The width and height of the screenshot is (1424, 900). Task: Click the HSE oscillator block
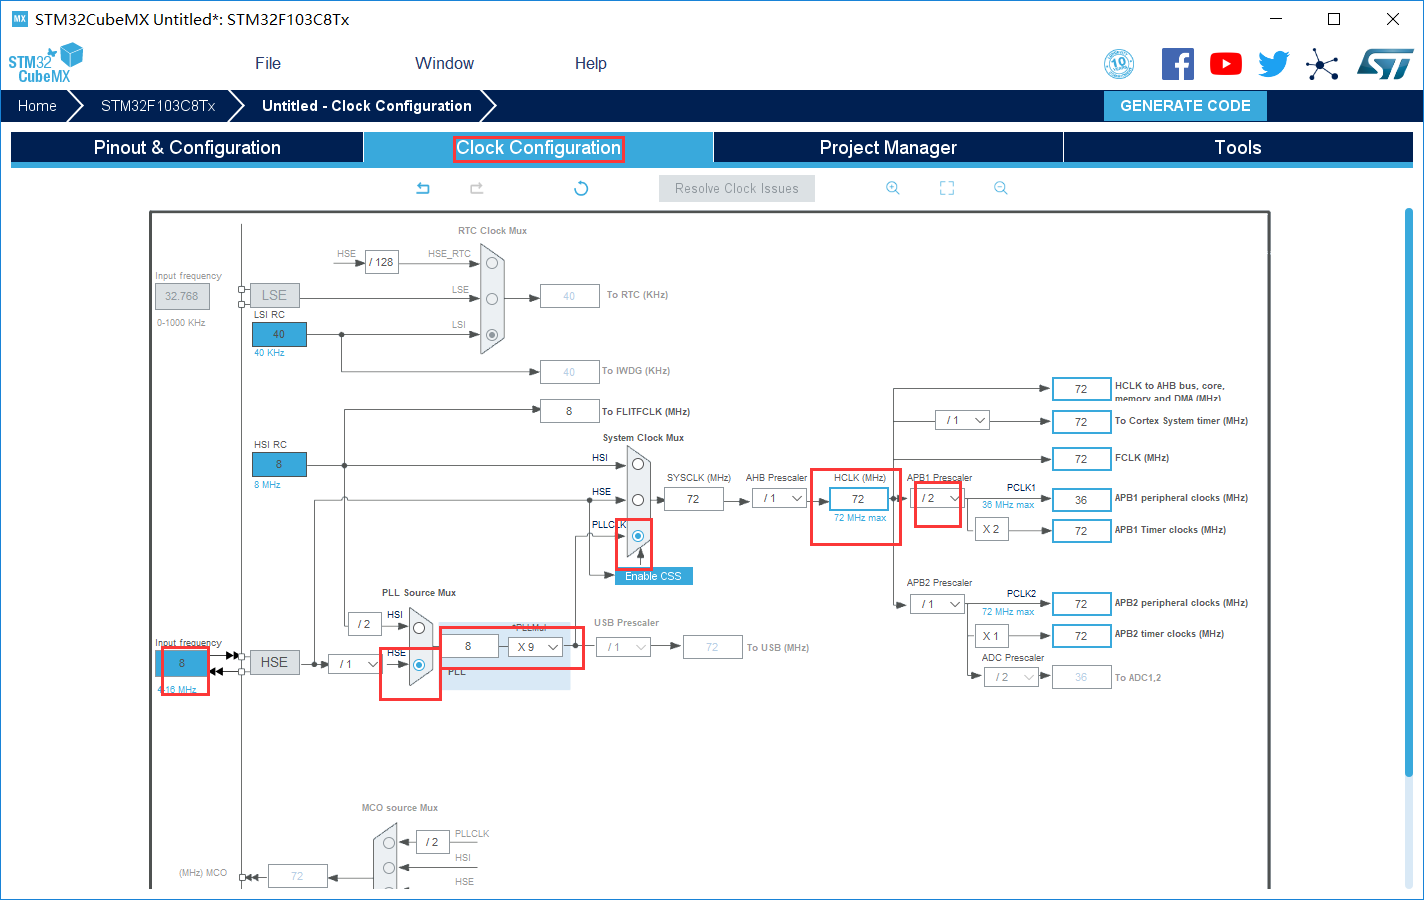click(274, 662)
